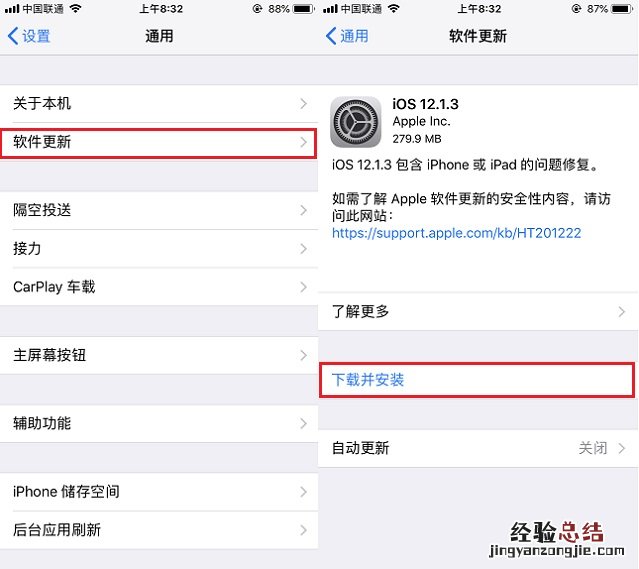Tap the 设置 back arrow icon
639x569 pixels.
[x=13, y=36]
